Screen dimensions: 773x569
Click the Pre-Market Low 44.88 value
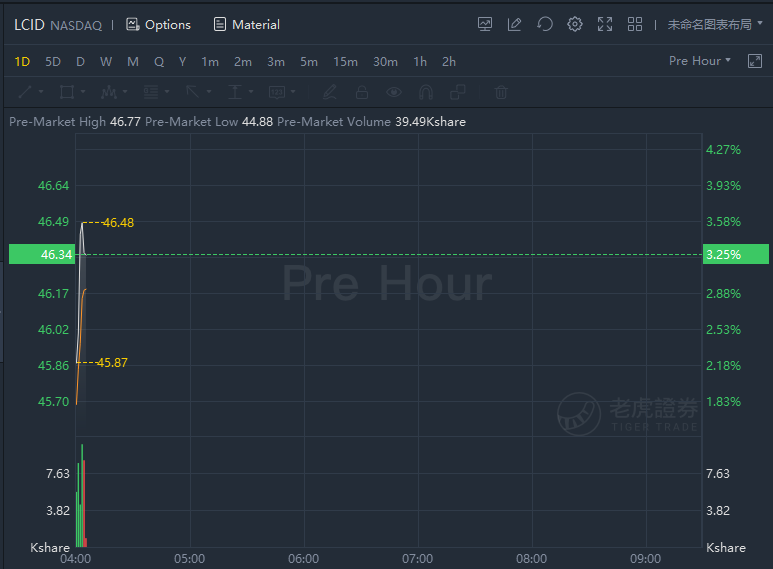(x=257, y=122)
